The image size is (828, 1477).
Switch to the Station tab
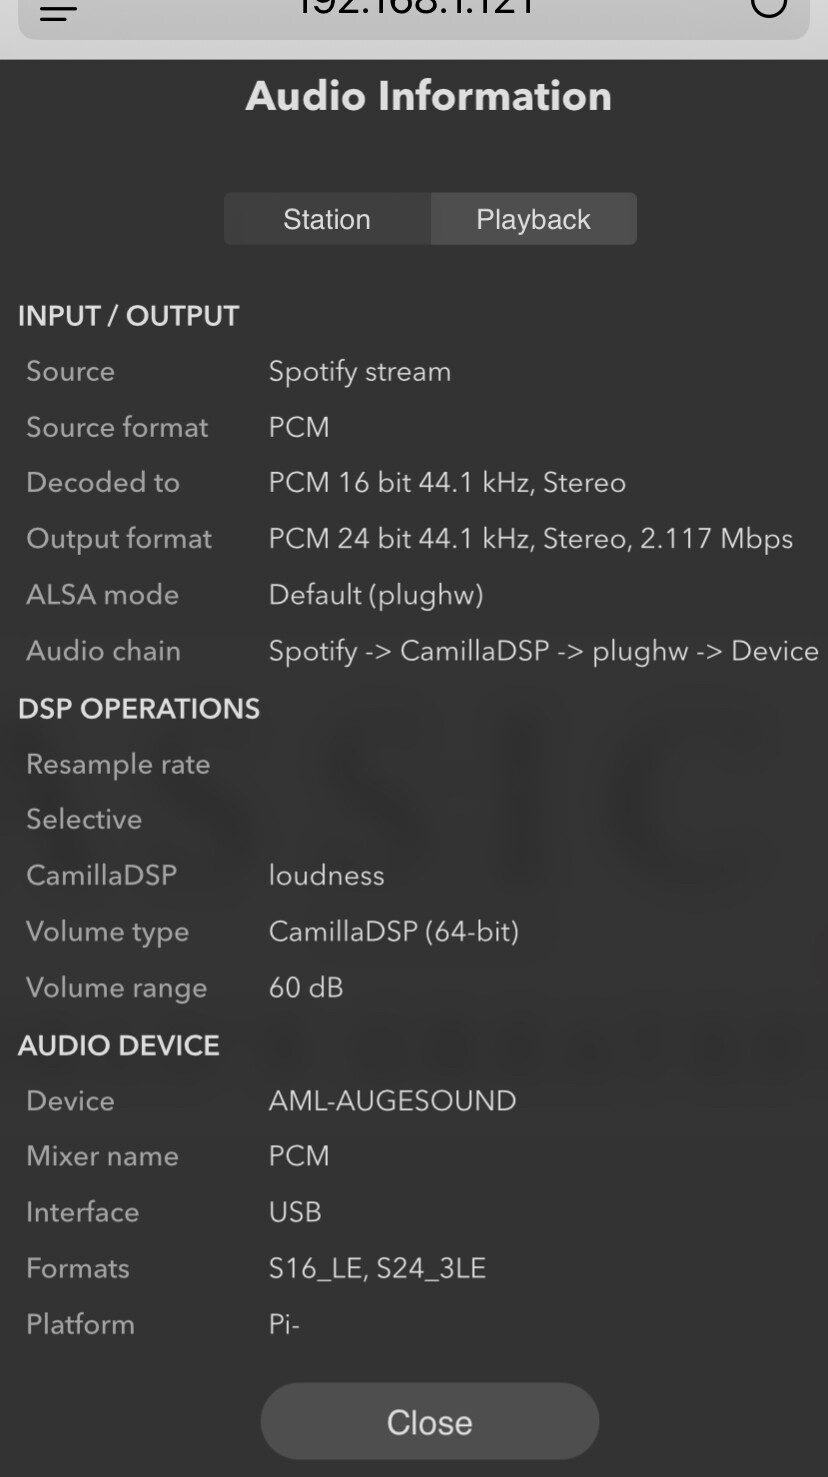(x=327, y=220)
